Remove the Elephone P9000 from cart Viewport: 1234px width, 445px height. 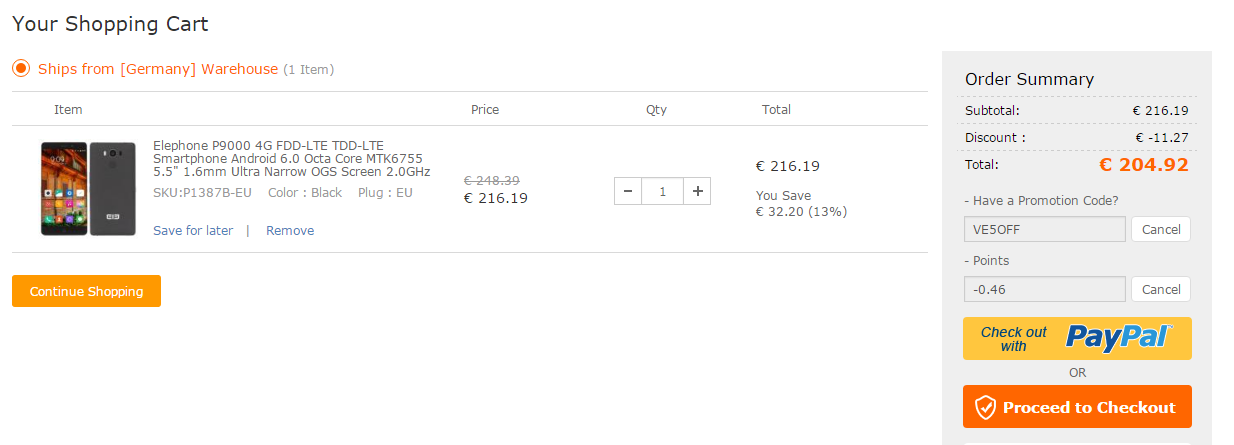[x=290, y=231]
